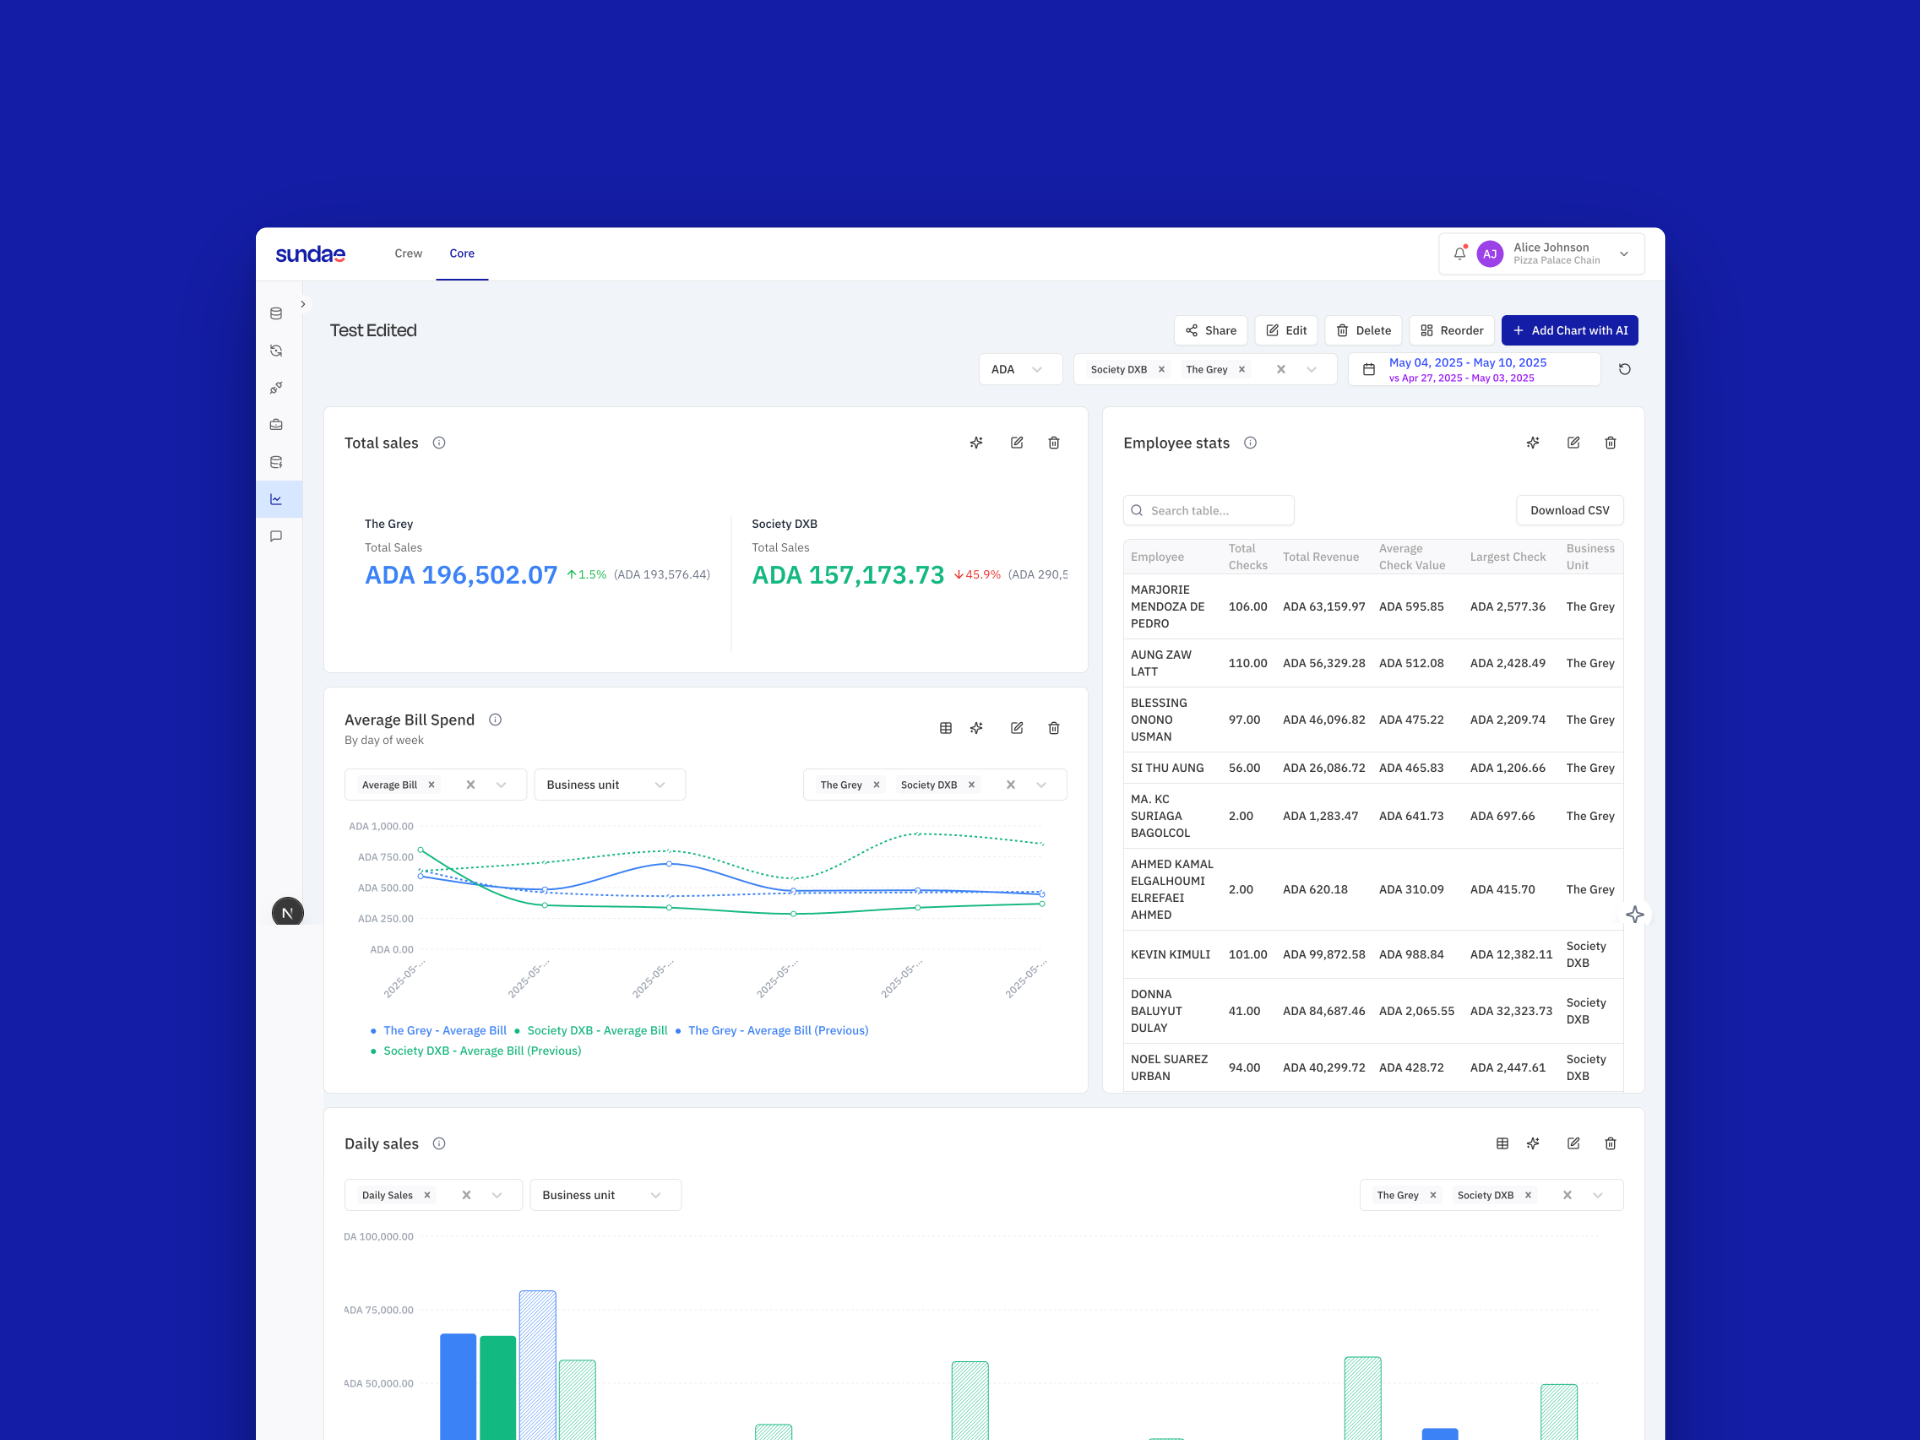Open the Business unit dropdown
The height and width of the screenshot is (1440, 1920).
tap(609, 784)
